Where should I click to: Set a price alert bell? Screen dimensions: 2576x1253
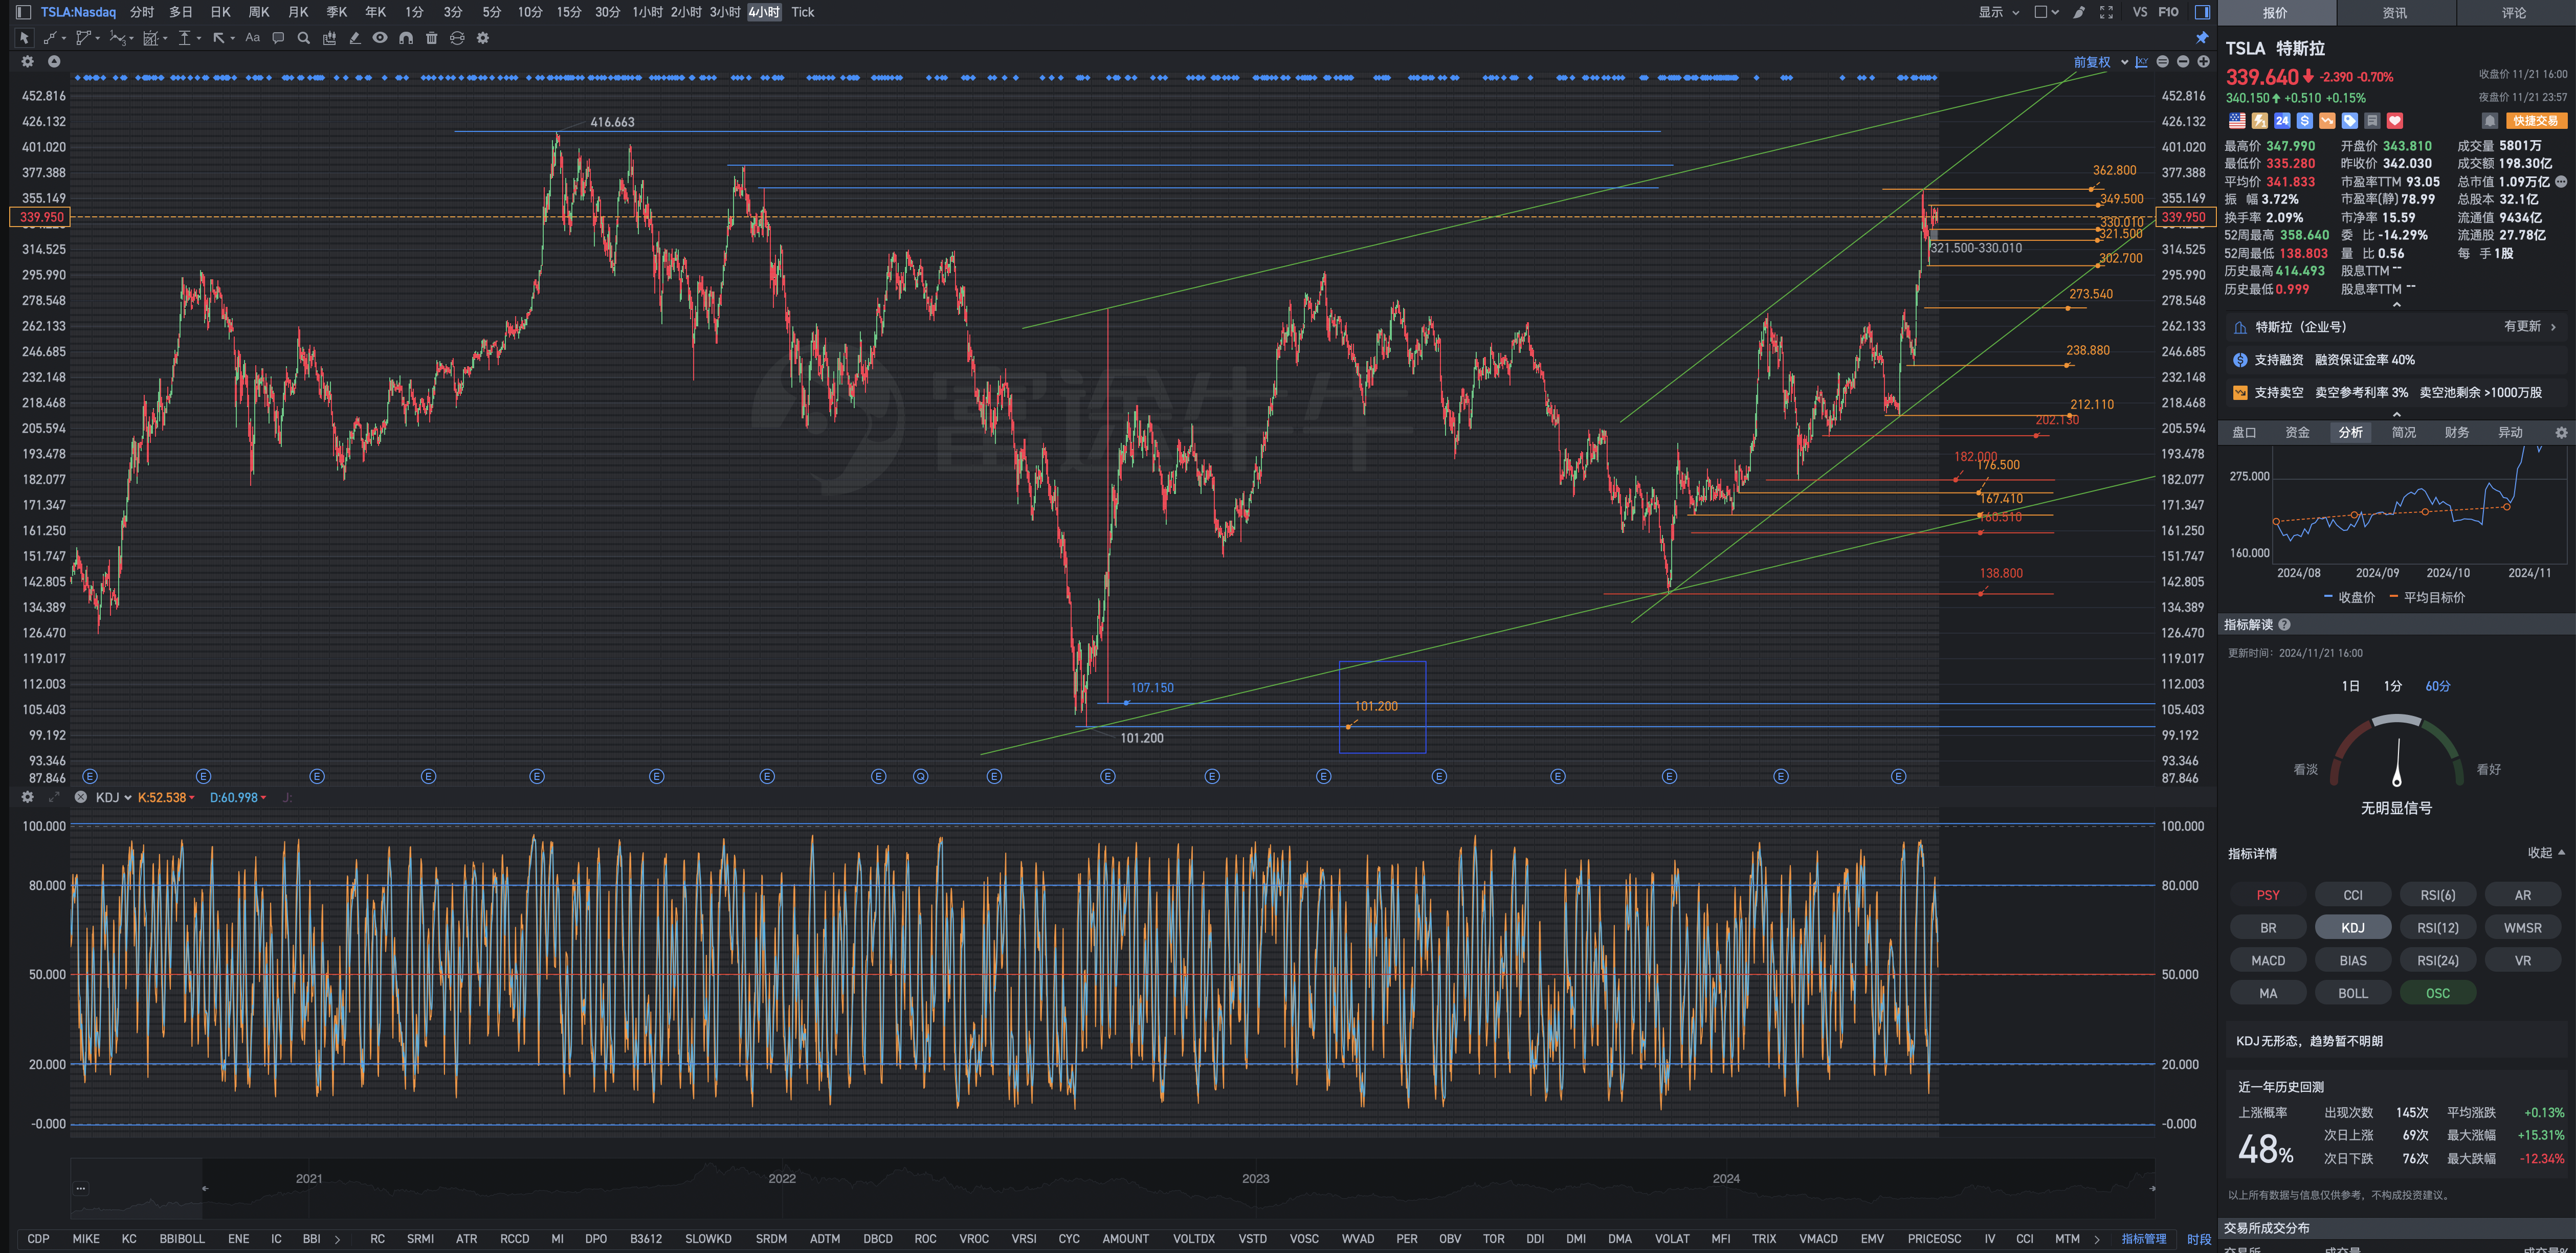point(2490,121)
